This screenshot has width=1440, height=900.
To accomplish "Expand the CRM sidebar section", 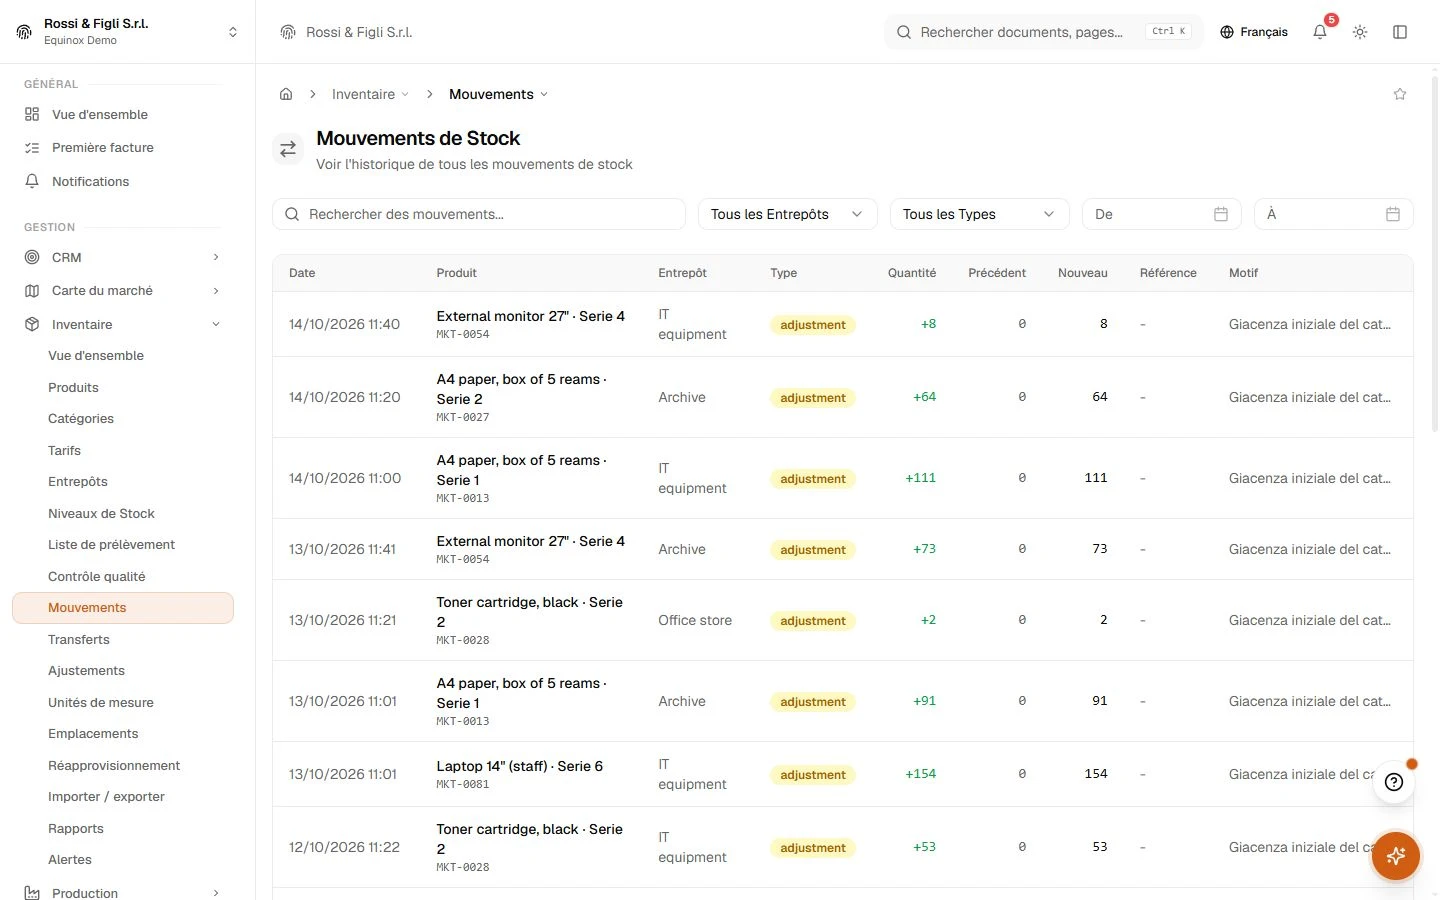I will tap(216, 257).
